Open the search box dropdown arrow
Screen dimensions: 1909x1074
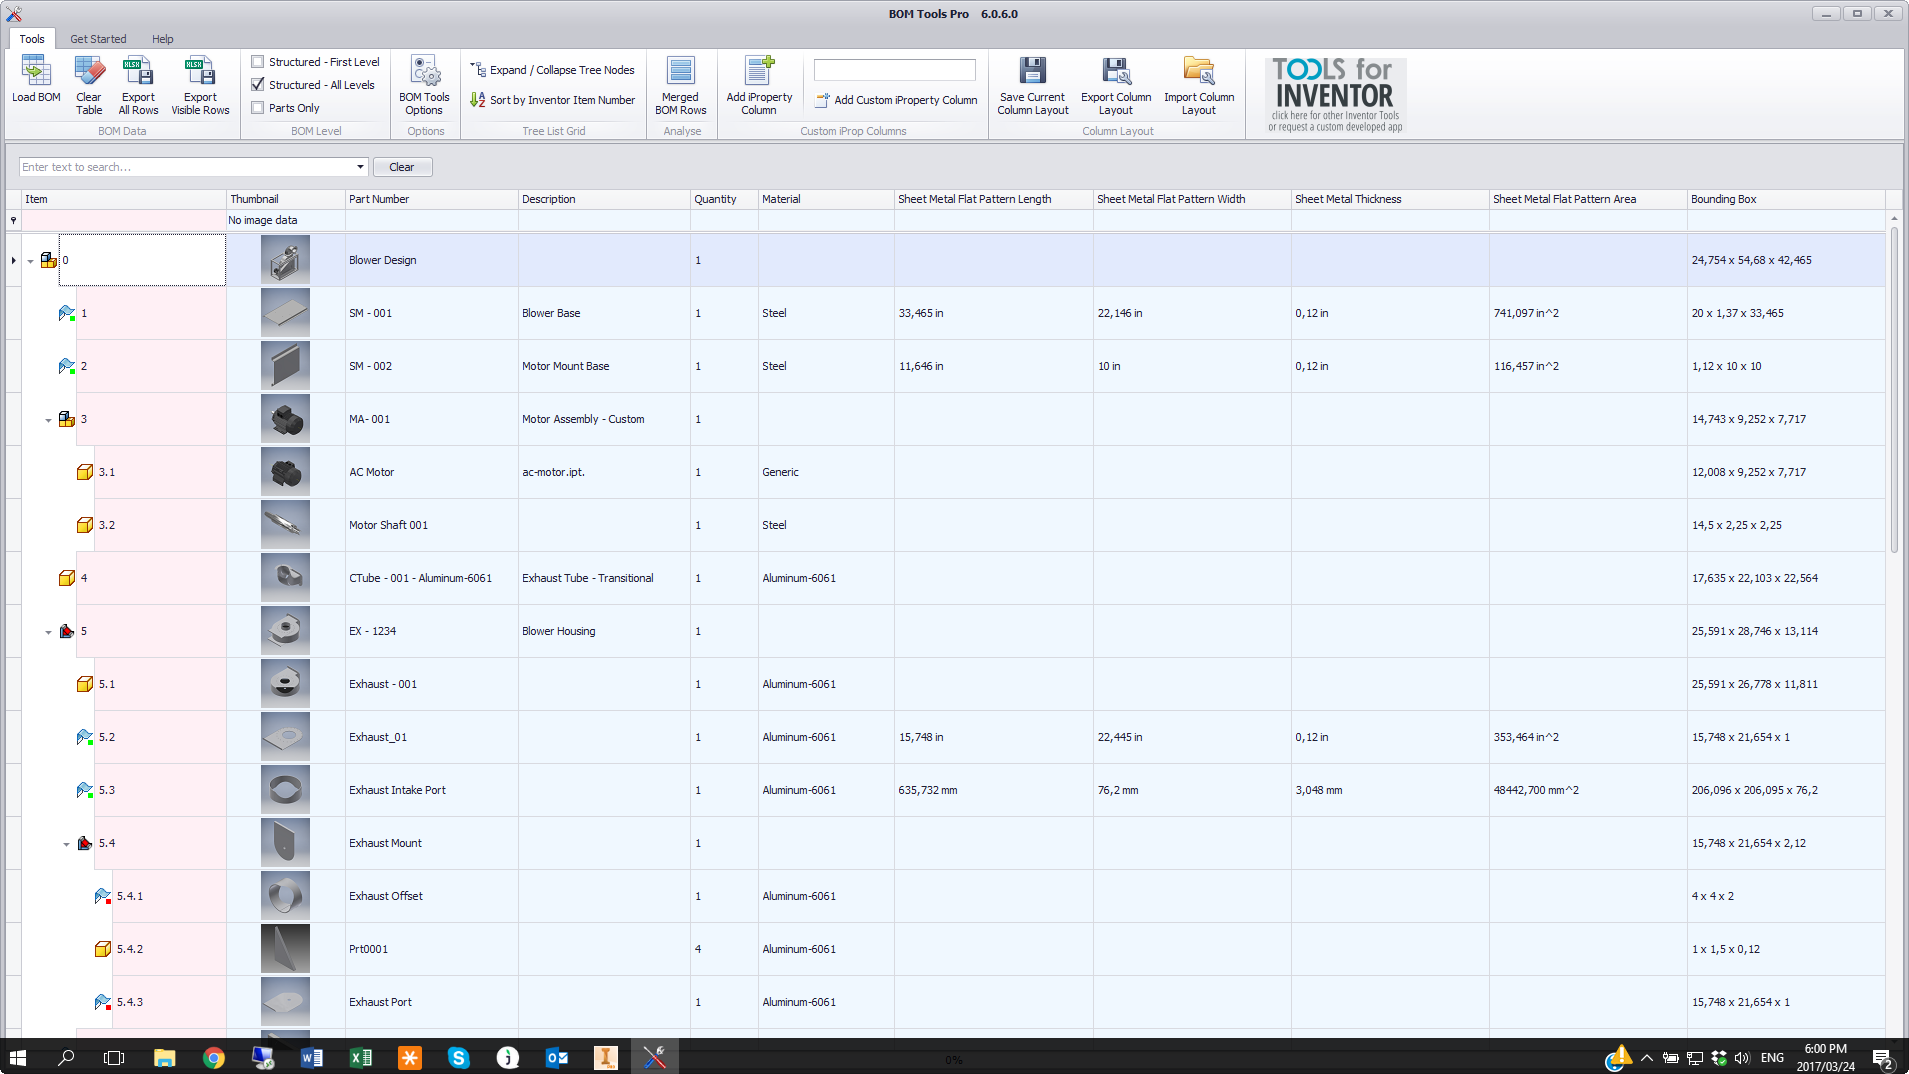360,167
